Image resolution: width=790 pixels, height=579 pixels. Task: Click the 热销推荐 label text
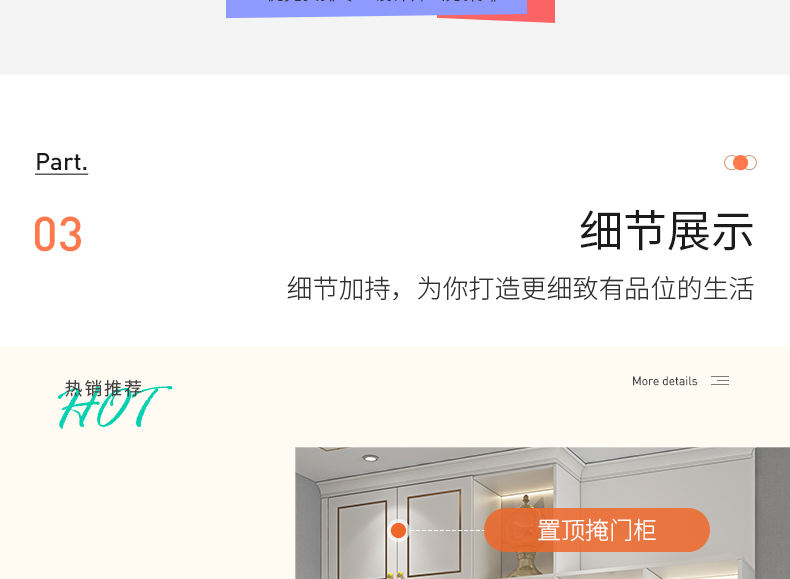tap(103, 389)
